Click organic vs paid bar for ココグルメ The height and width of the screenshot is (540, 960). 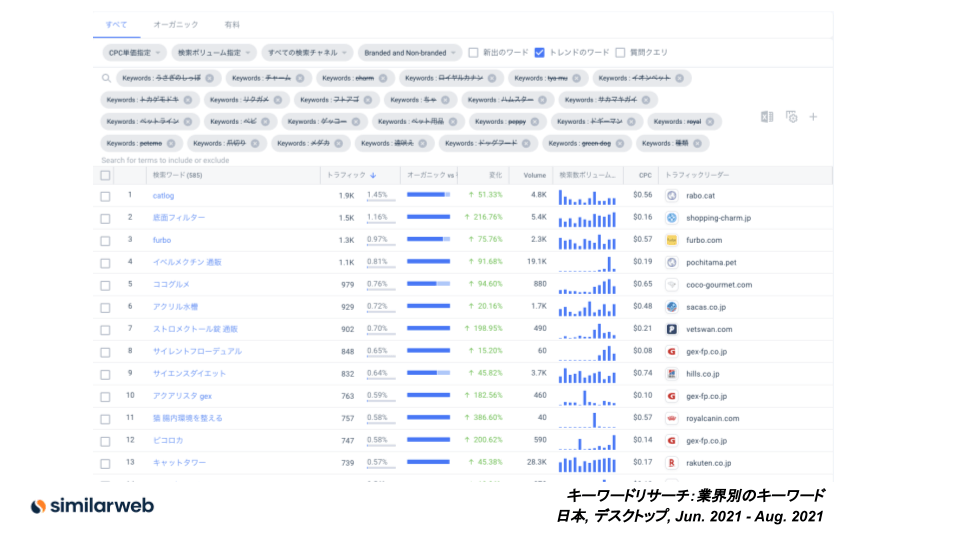click(429, 284)
